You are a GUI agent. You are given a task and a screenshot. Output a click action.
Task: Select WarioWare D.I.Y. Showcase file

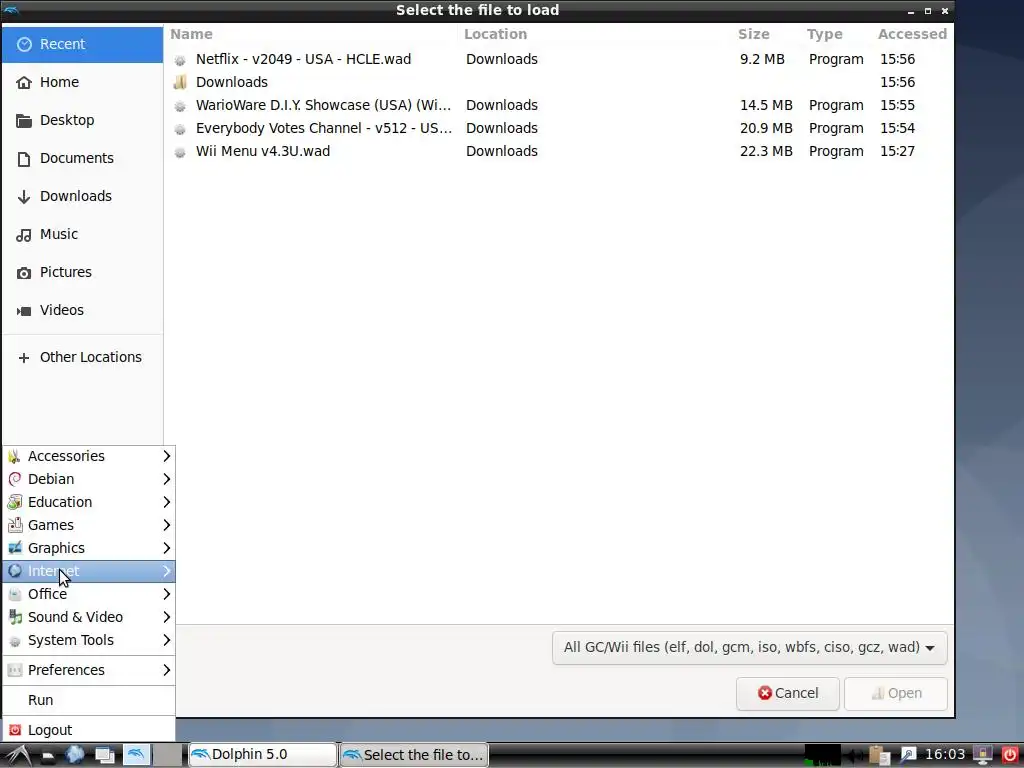coord(560,105)
